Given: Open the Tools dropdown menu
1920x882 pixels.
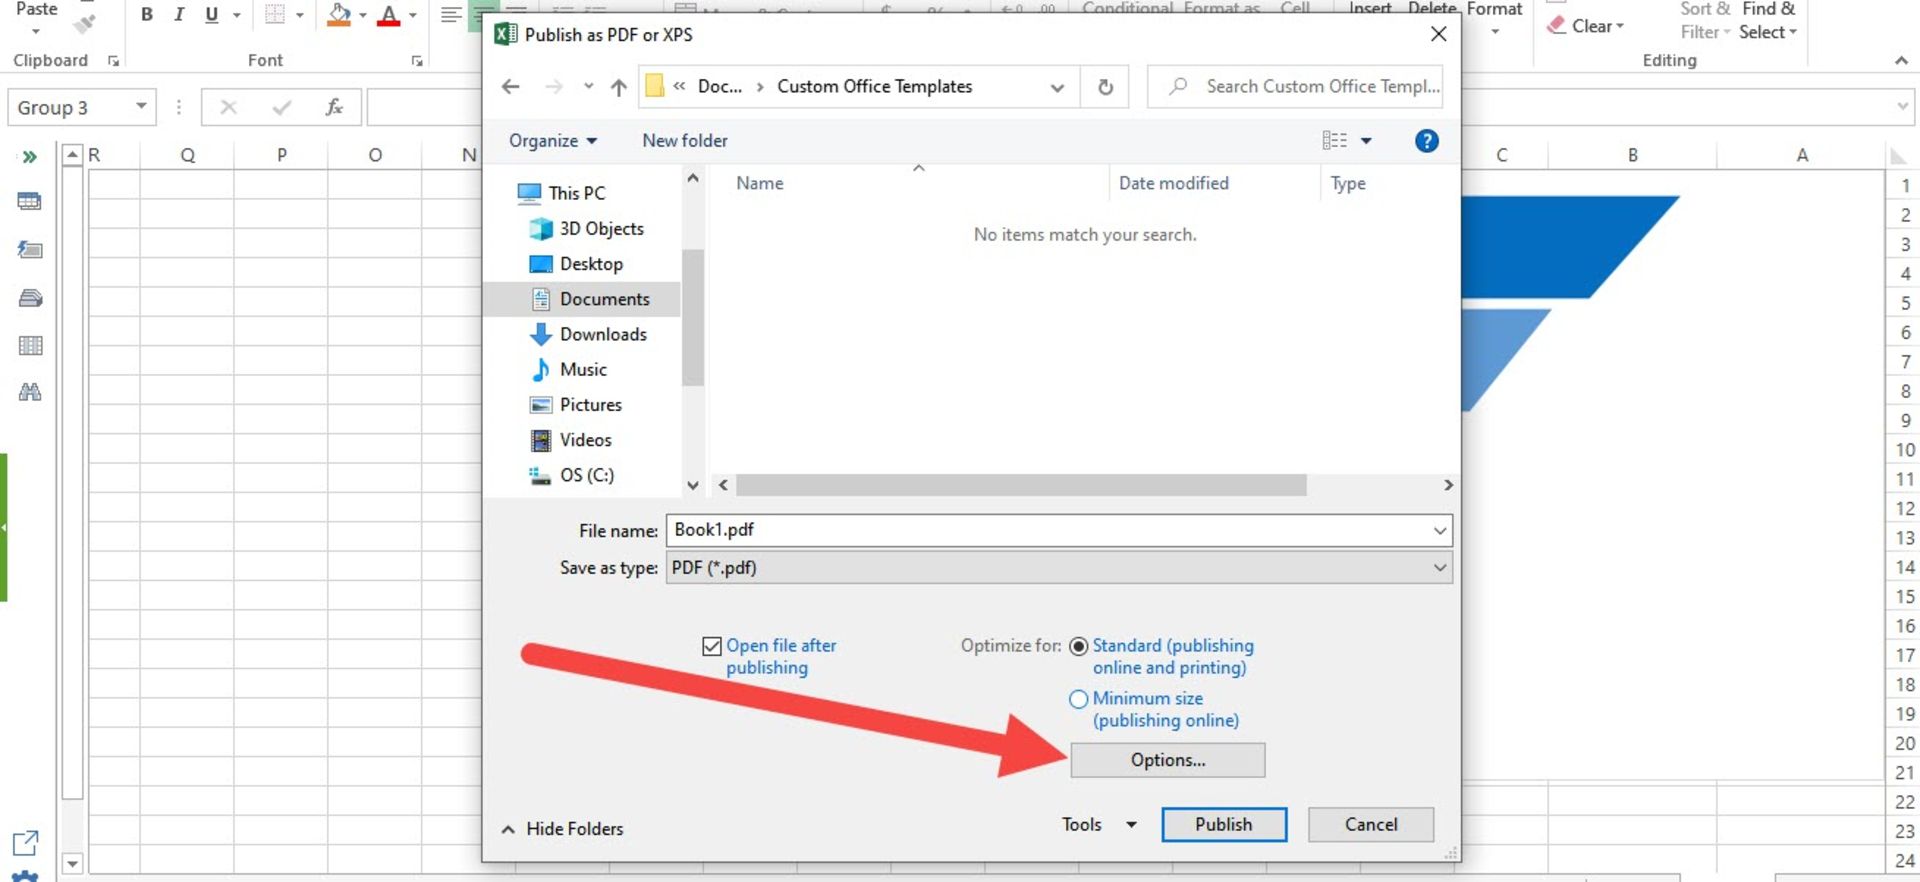Looking at the screenshot, I should coord(1098,825).
